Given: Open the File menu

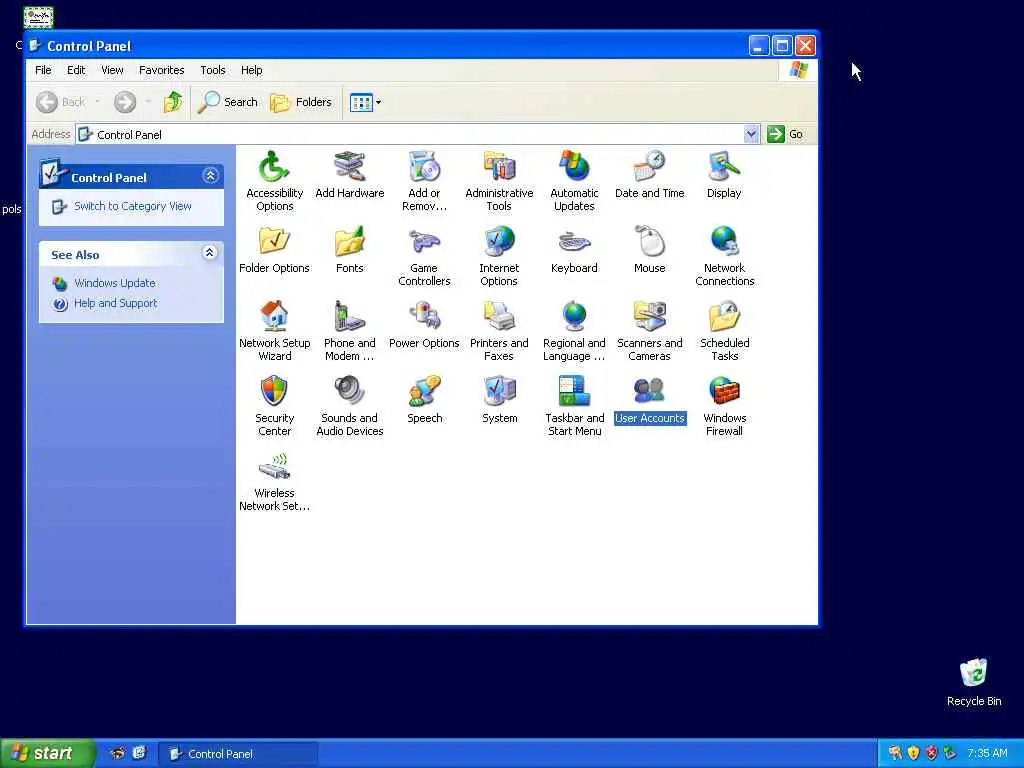Looking at the screenshot, I should coord(43,70).
